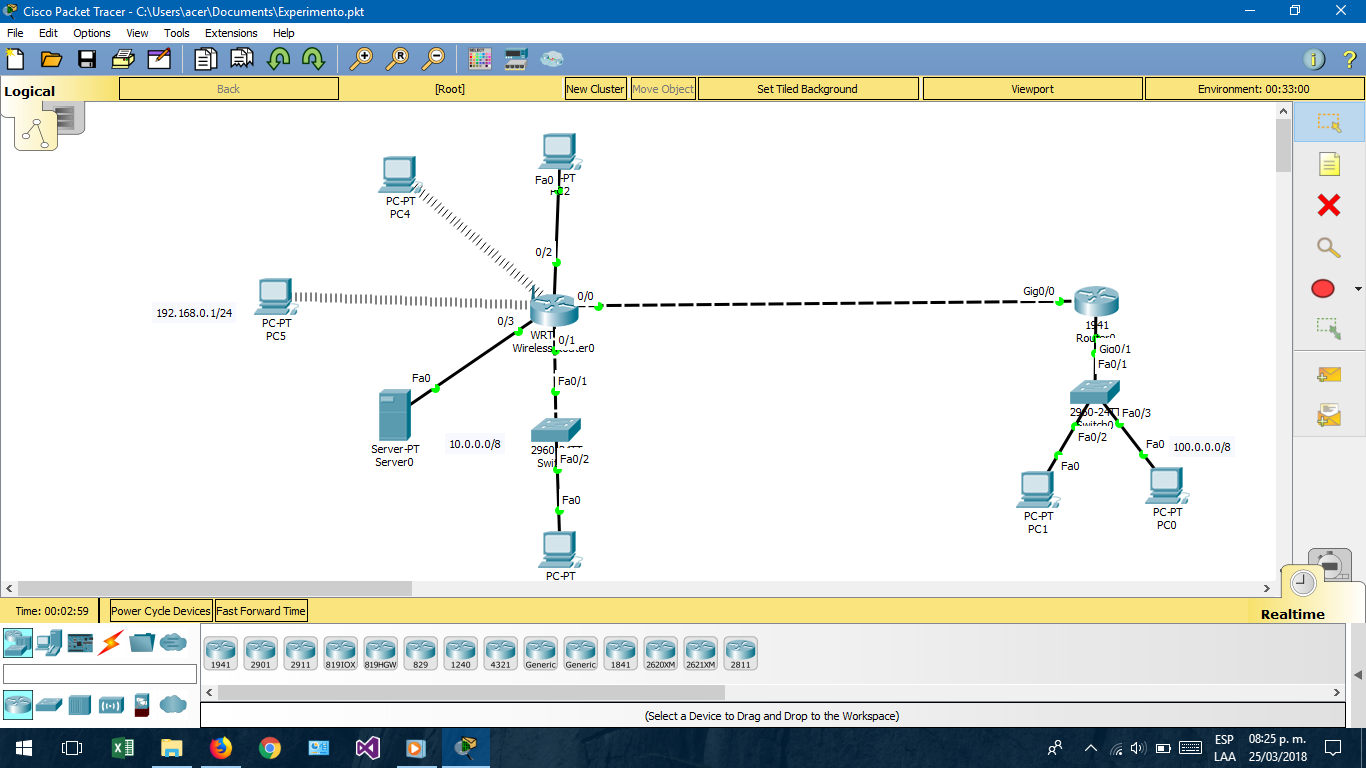The width and height of the screenshot is (1366, 768).
Task: Pick the 2911 router model
Action: (300, 653)
